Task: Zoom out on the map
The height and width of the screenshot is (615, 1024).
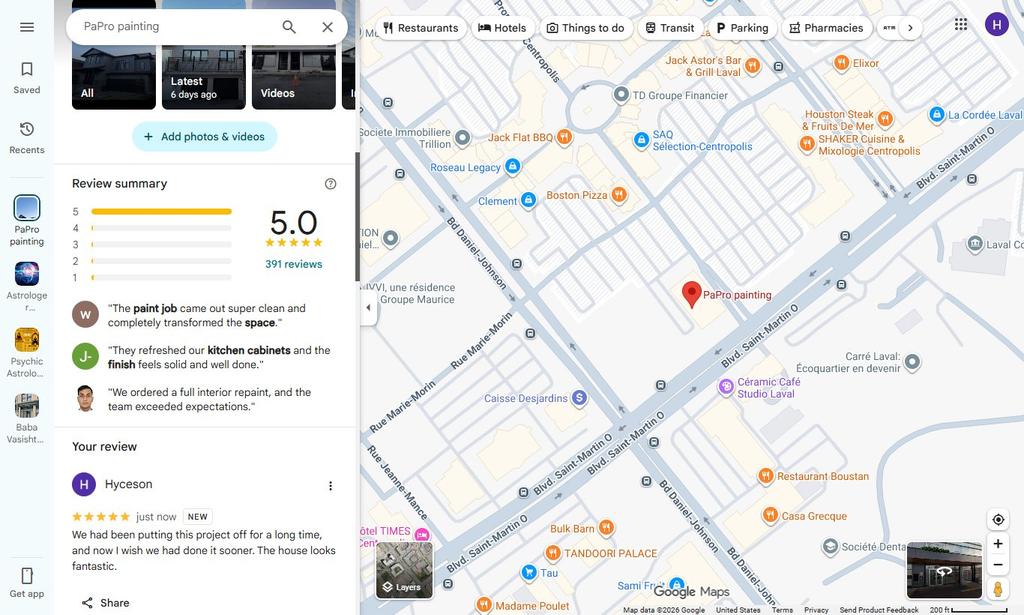Action: (998, 565)
